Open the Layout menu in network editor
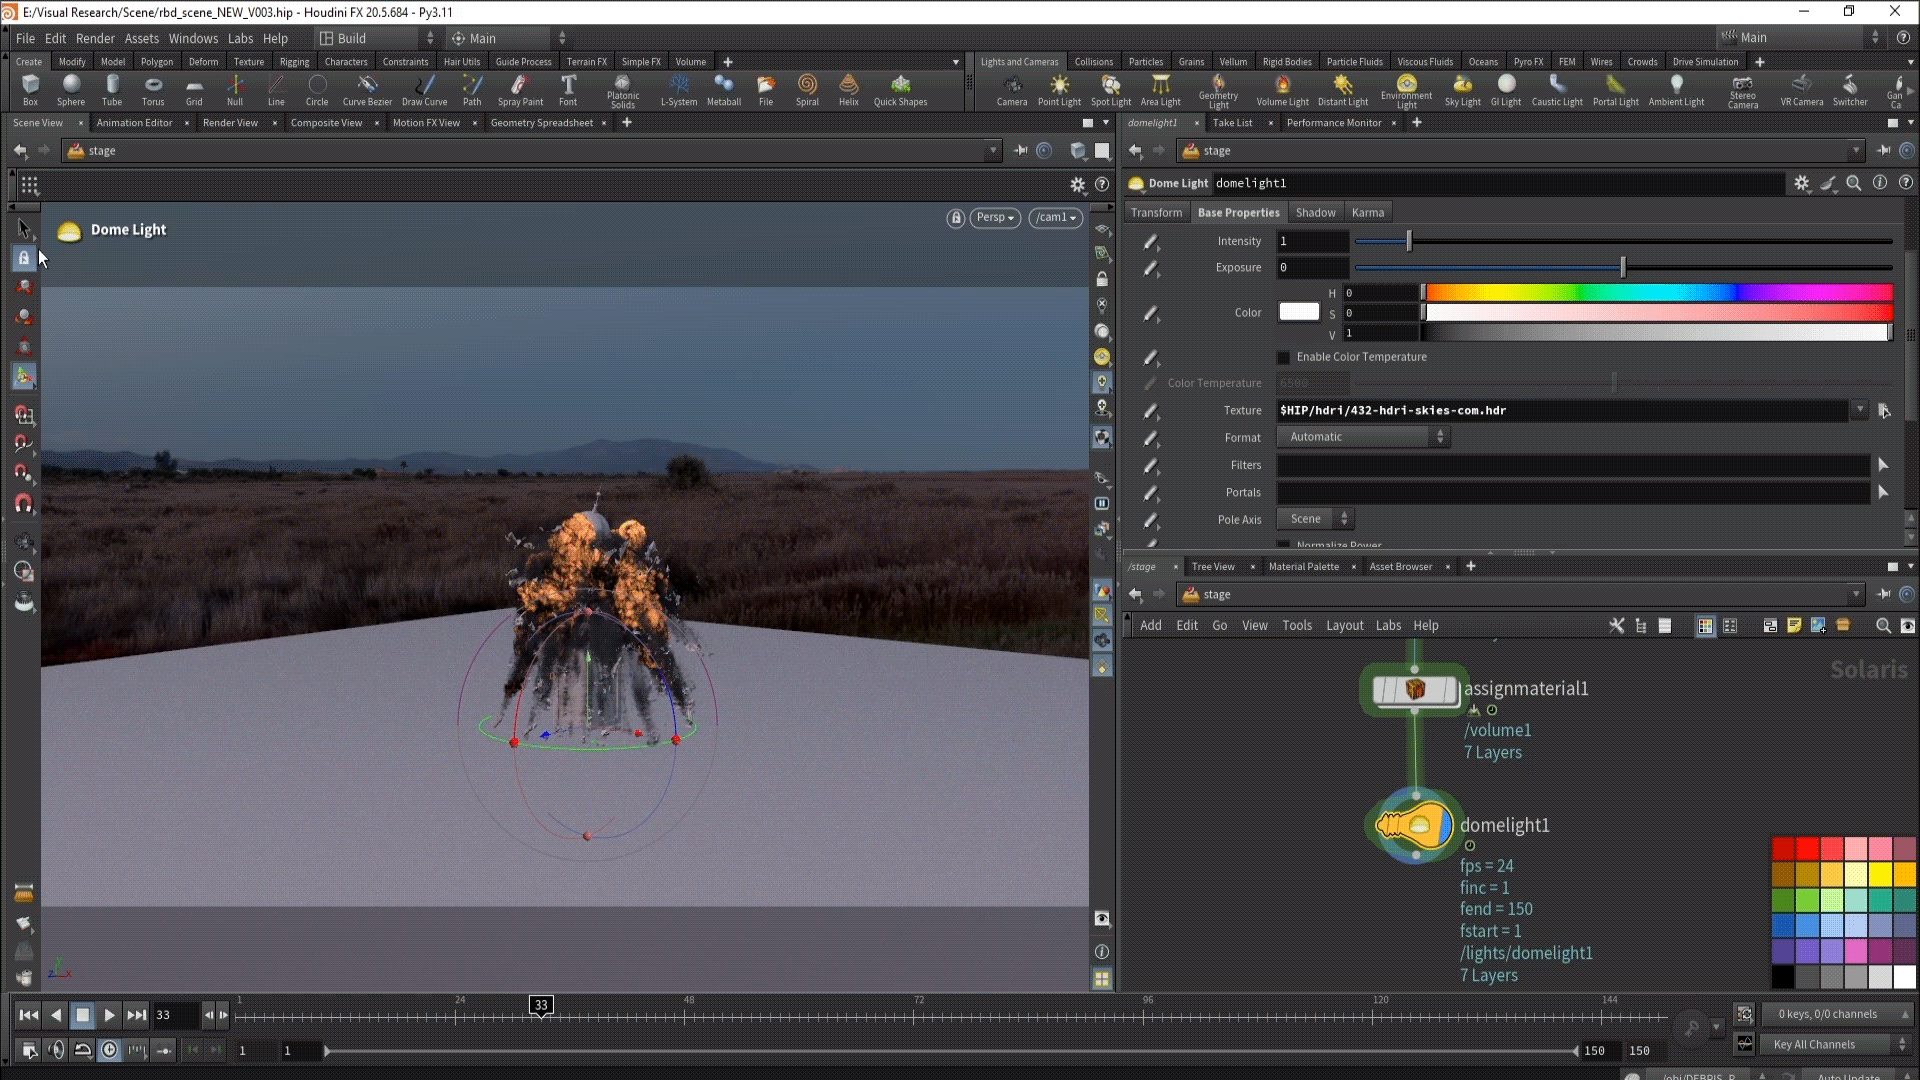 pos(1344,626)
